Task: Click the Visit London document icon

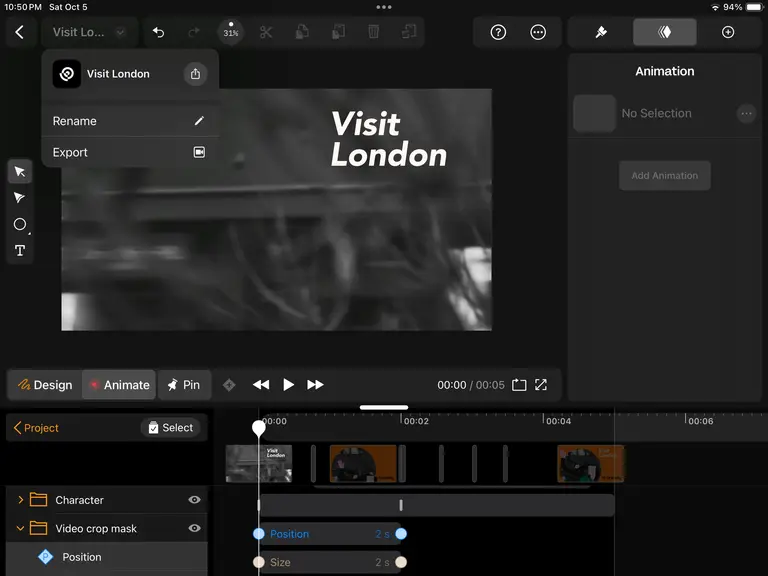Action: click(x=67, y=74)
